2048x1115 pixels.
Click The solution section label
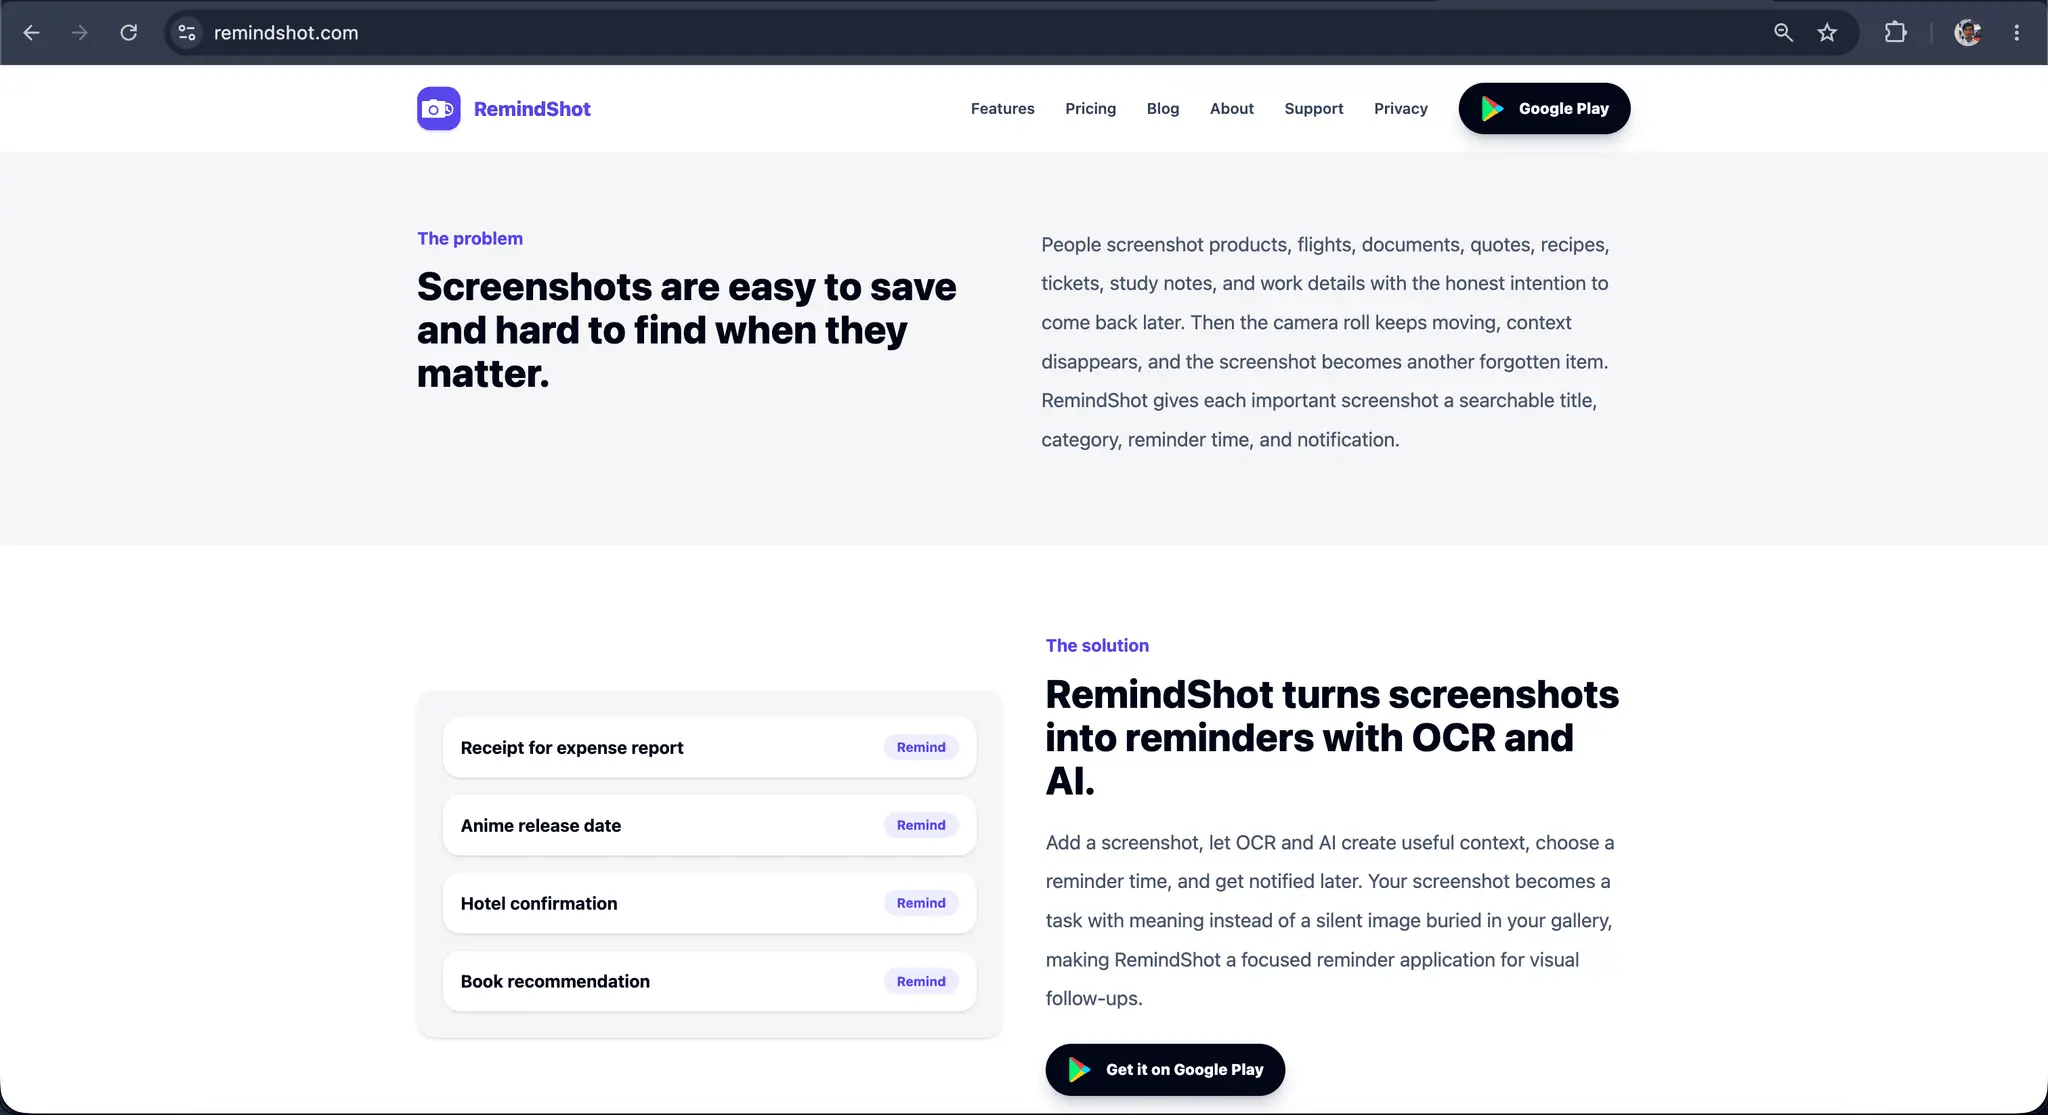[1097, 645]
